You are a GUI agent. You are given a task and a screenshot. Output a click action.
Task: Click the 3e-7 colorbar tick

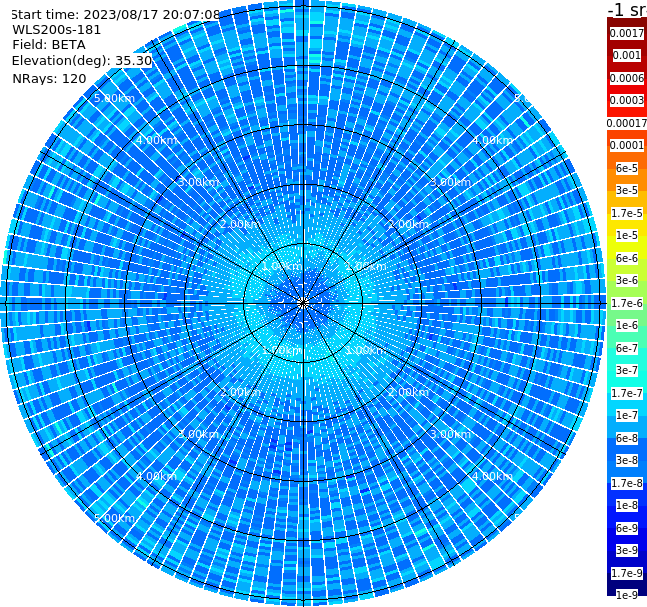click(627, 370)
